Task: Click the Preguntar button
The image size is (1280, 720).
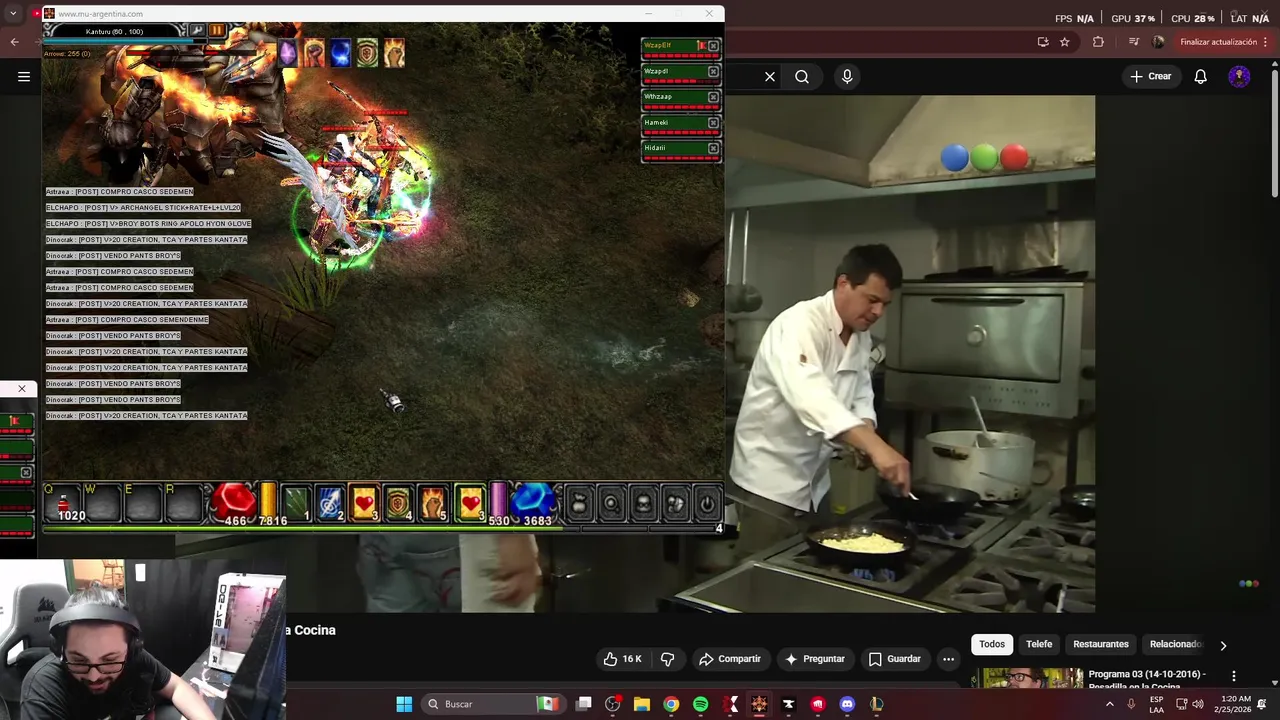Action: pos(815,659)
